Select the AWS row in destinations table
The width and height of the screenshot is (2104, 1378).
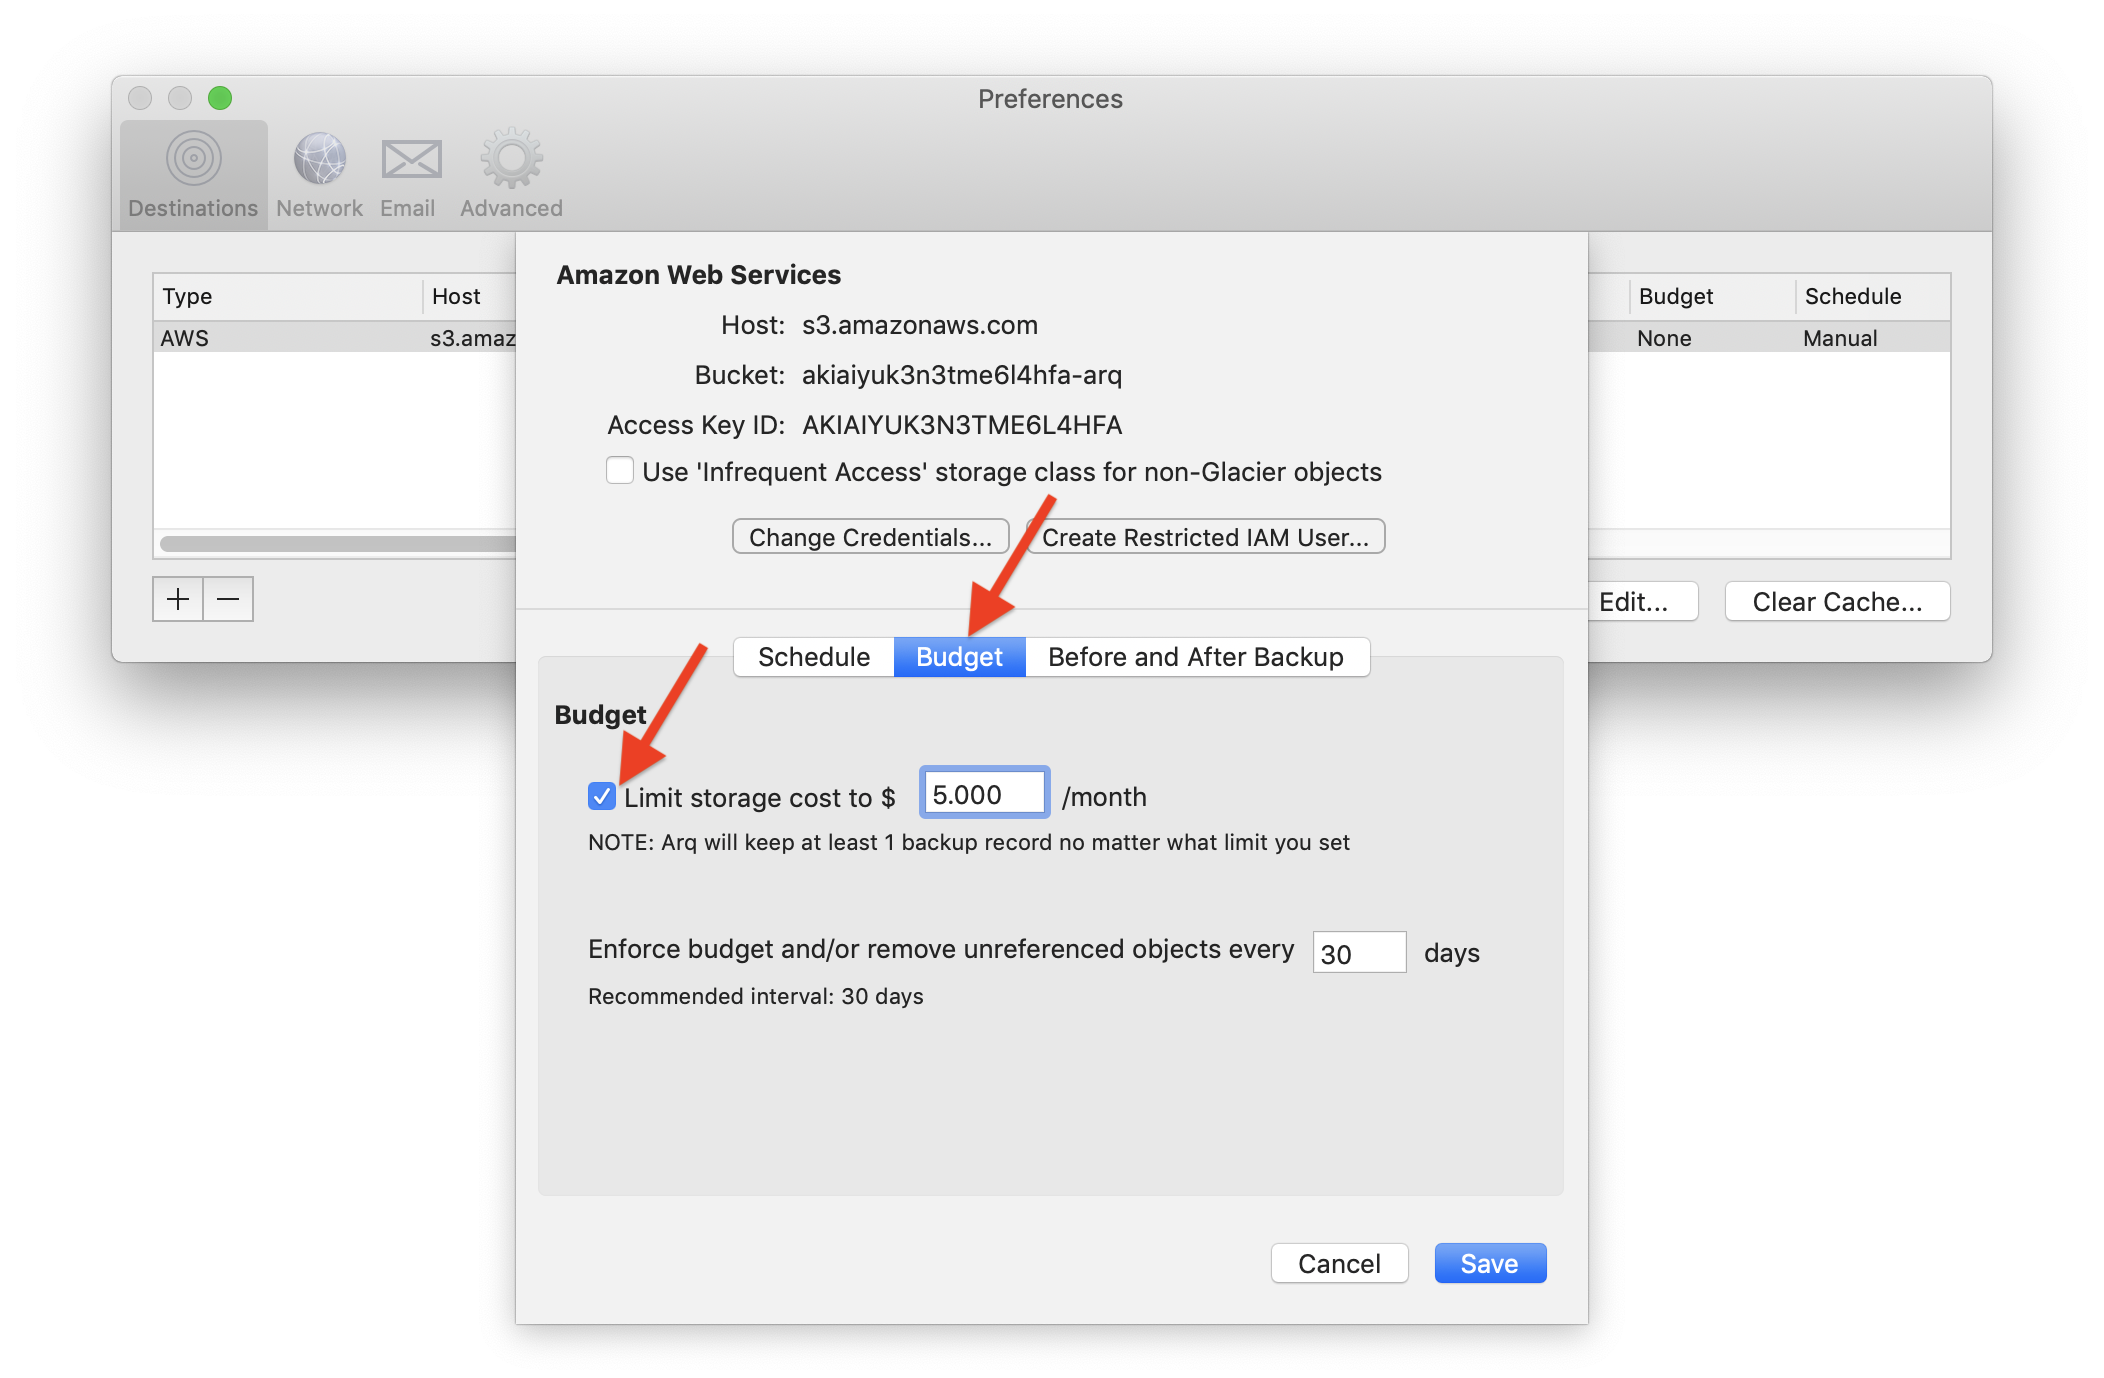click(x=335, y=338)
